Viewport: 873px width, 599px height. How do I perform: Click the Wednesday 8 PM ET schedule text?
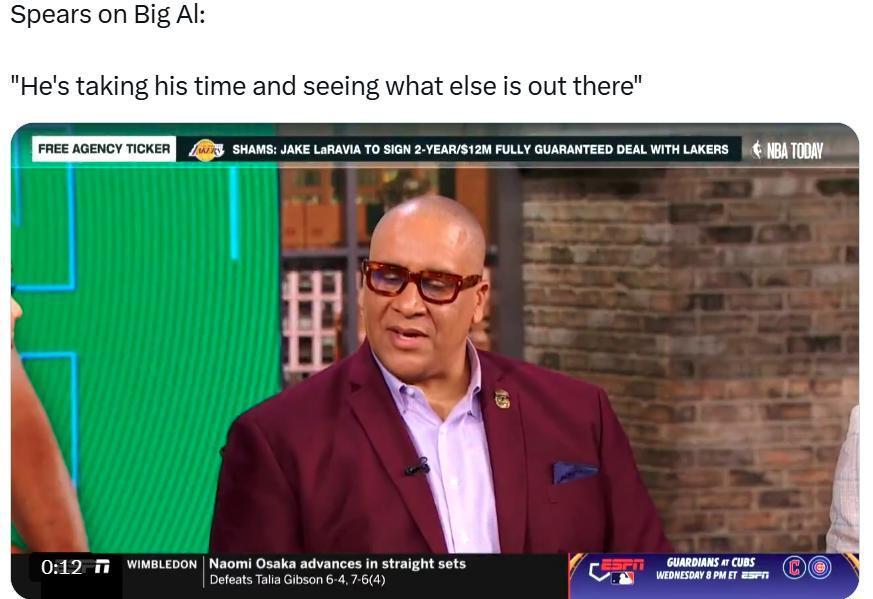(x=712, y=575)
